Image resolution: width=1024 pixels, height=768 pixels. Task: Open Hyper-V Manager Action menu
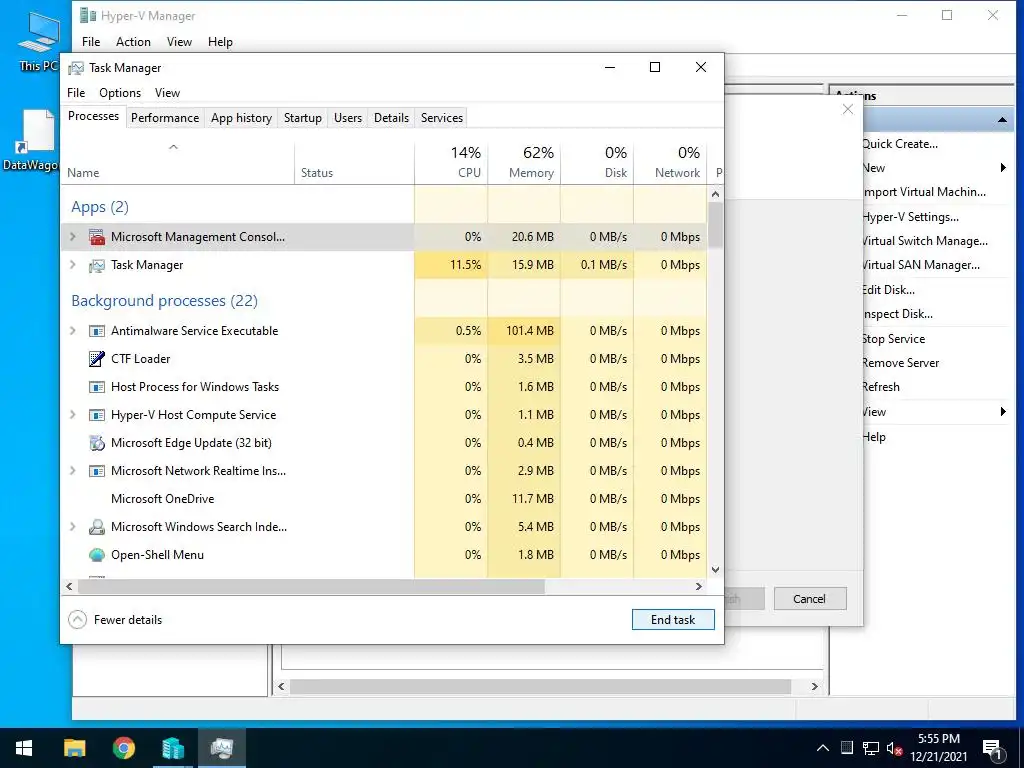coord(133,42)
